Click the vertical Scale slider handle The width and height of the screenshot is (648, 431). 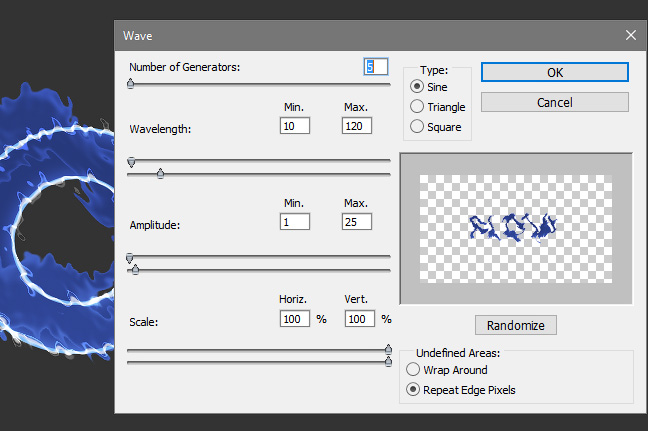(x=388, y=362)
